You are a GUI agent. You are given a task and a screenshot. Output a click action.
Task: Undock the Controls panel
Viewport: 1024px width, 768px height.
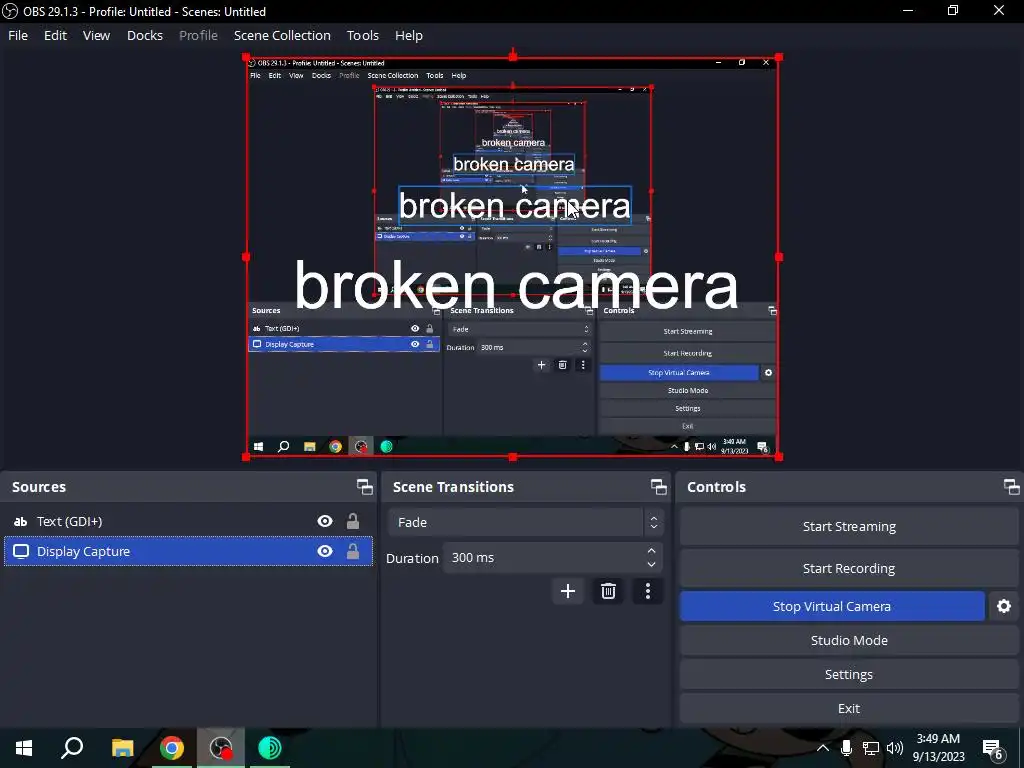click(1011, 487)
